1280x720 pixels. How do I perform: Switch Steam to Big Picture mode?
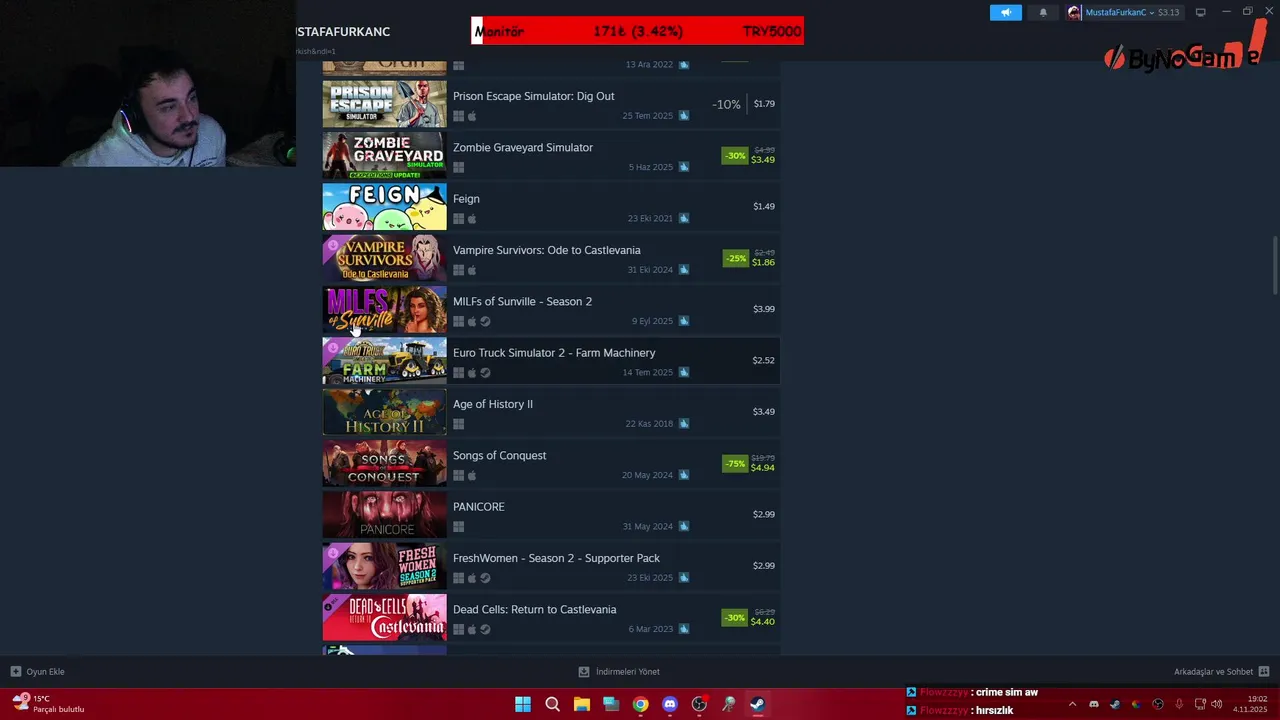[1200, 12]
